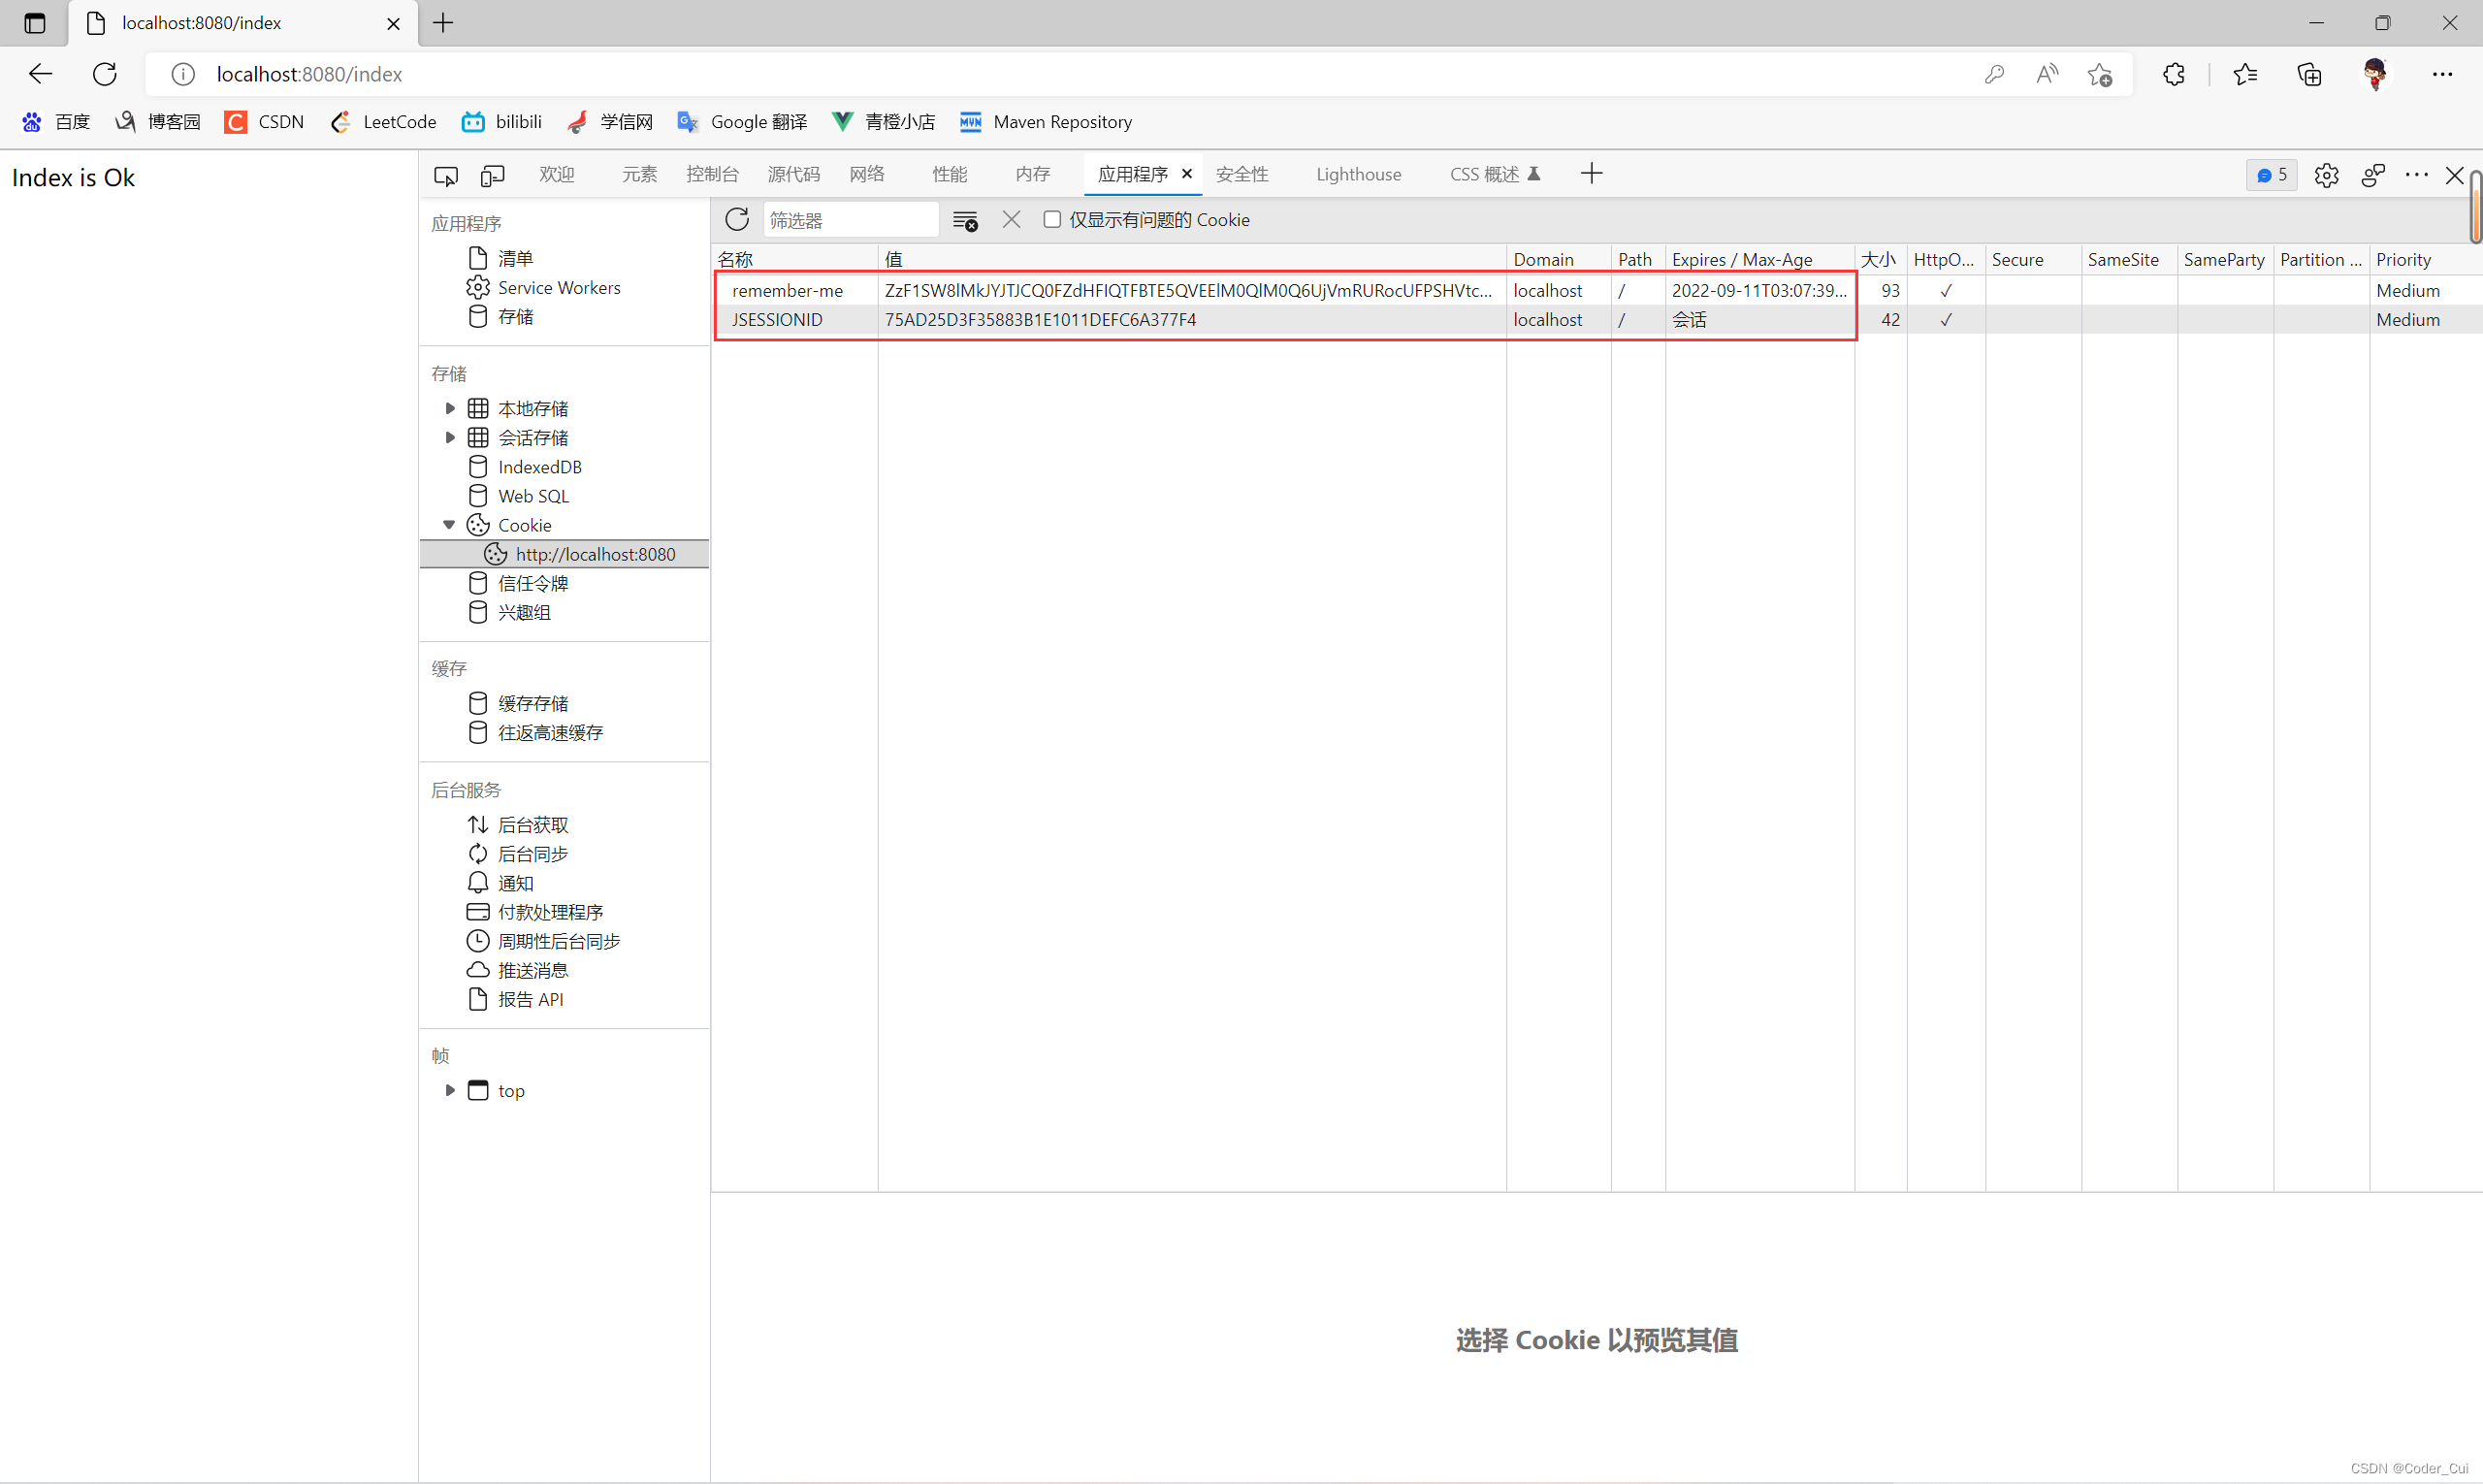The image size is (2483, 1484).
Task: Close the DevTools panel
Action: 2455,175
